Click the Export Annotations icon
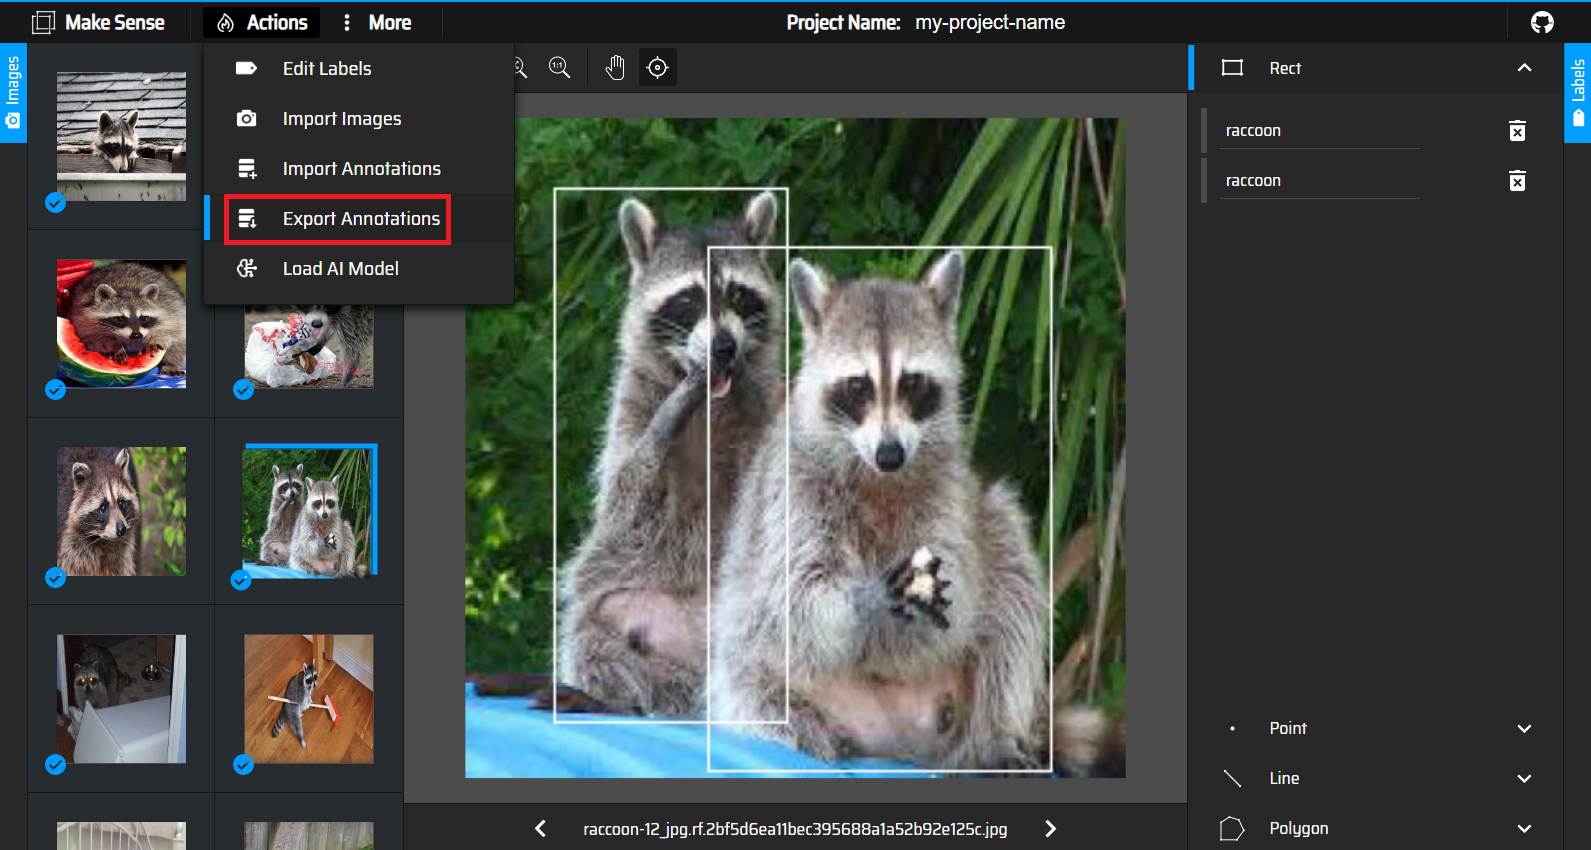This screenshot has width=1591, height=850. (x=247, y=218)
